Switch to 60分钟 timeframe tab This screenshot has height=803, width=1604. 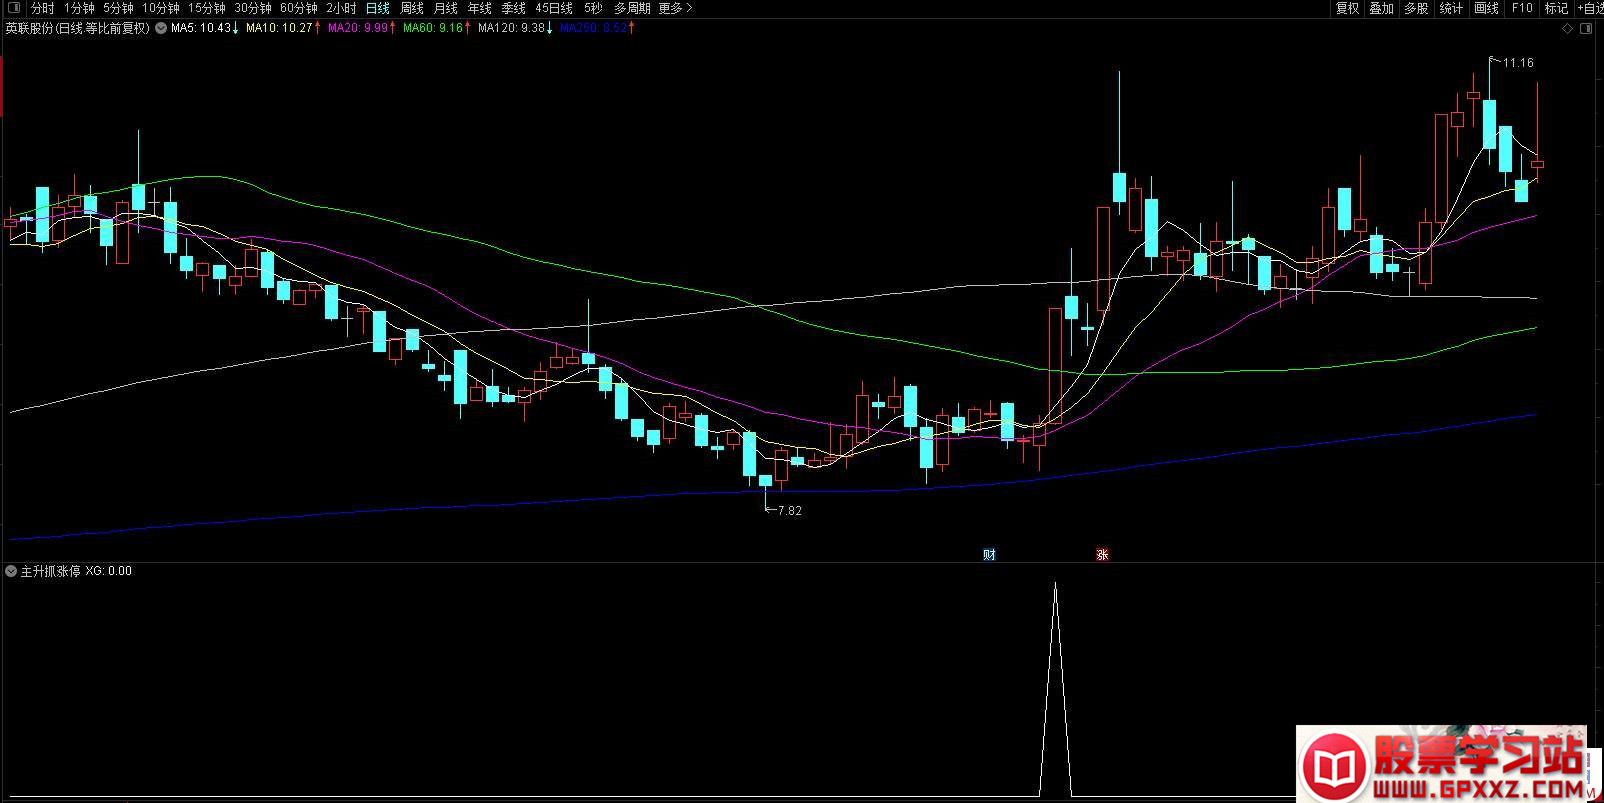point(298,8)
